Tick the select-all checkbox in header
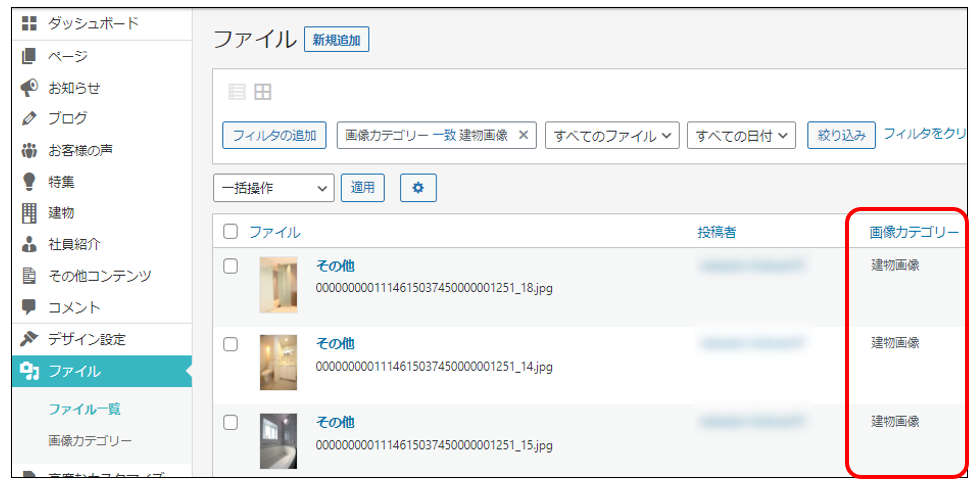Image resolution: width=980 pixels, height=488 pixels. click(231, 232)
